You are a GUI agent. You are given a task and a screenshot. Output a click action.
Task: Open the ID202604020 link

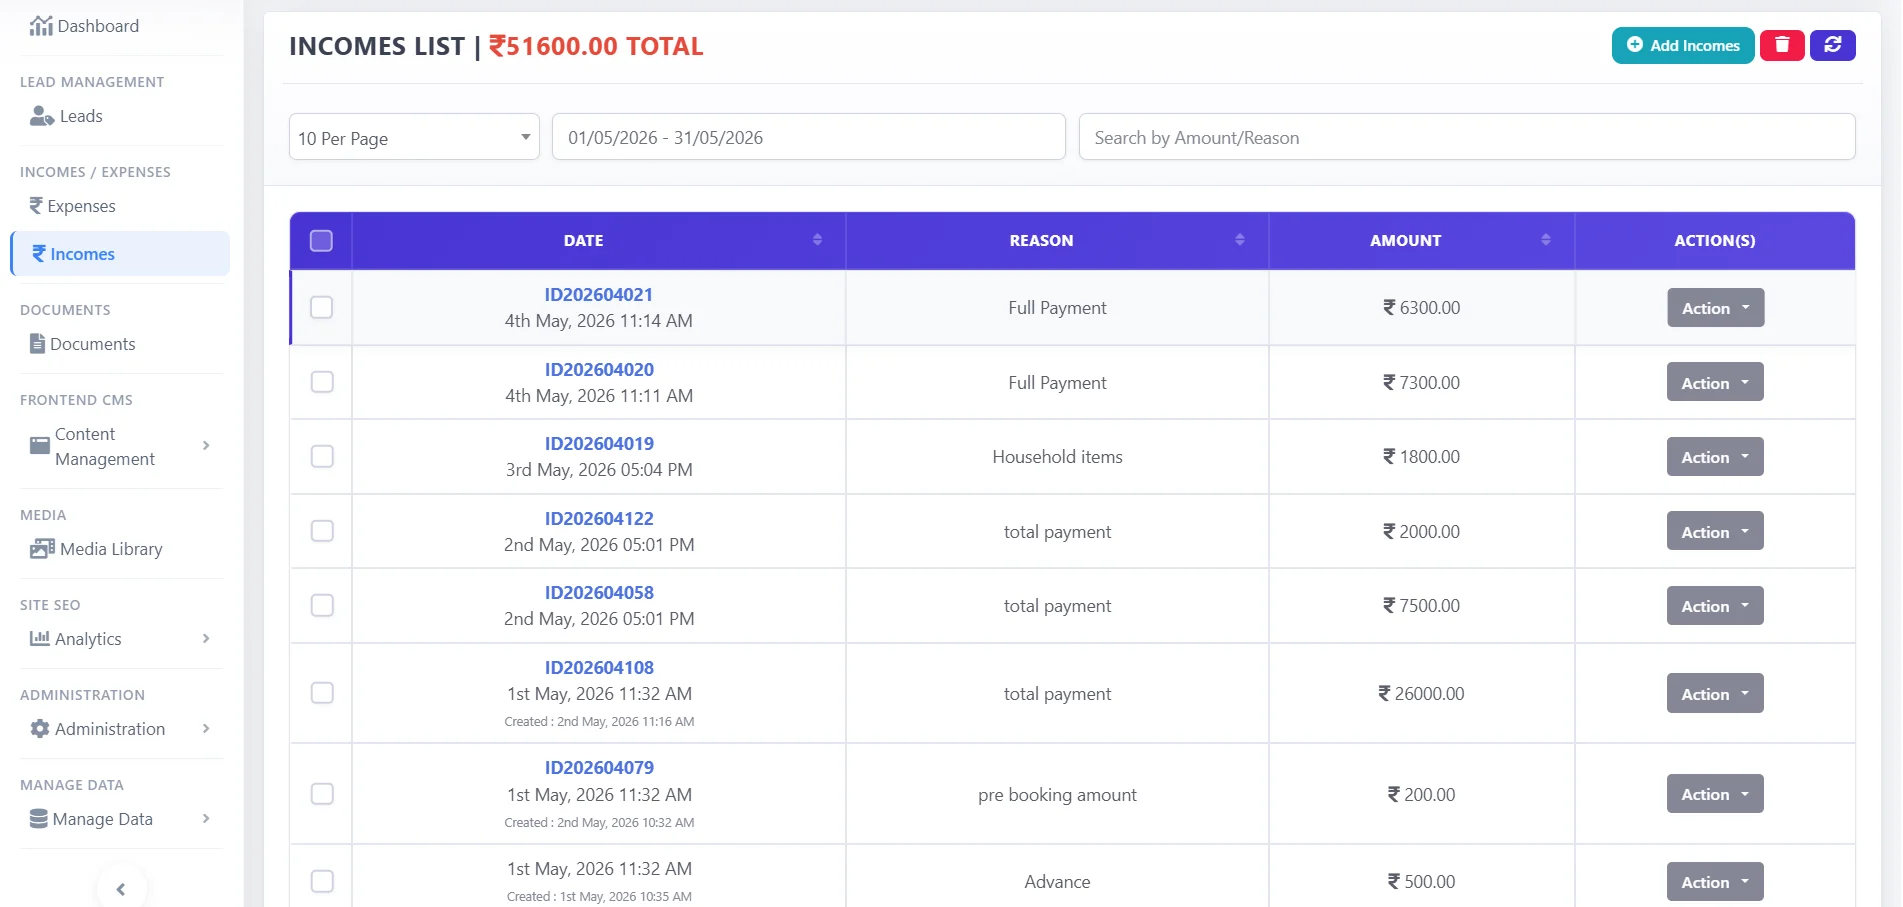pyautogui.click(x=599, y=370)
